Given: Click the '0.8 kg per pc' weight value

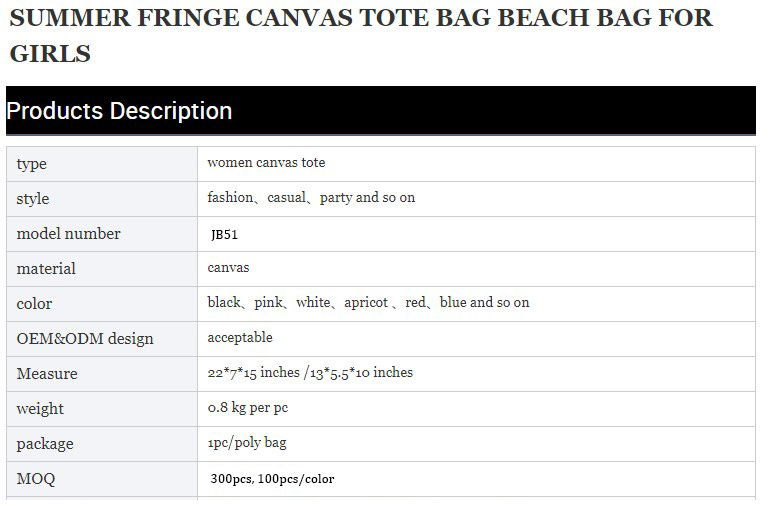Looking at the screenshot, I should pos(248,408).
